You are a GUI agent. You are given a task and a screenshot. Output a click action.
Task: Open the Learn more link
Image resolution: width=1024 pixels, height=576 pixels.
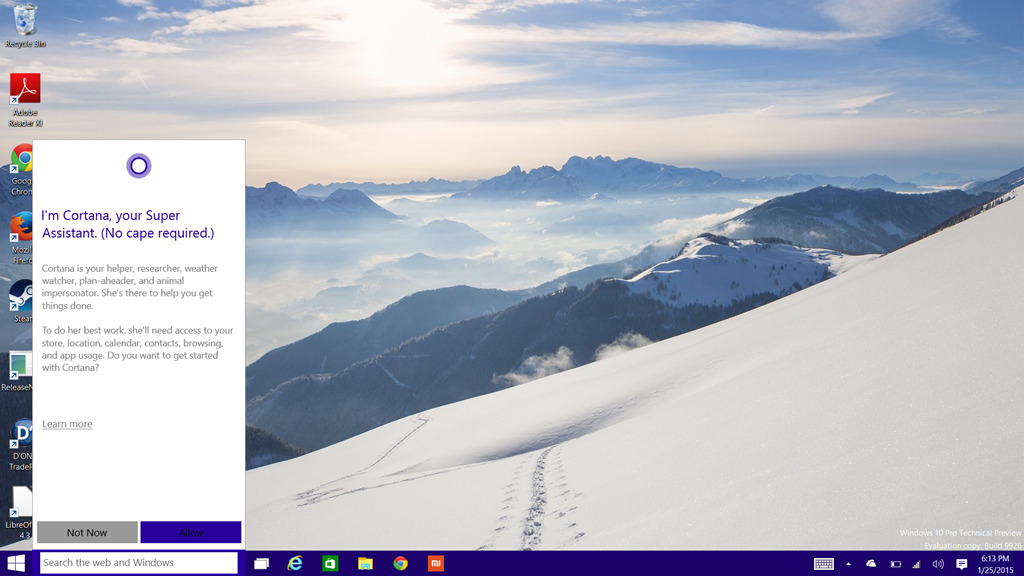coord(66,423)
